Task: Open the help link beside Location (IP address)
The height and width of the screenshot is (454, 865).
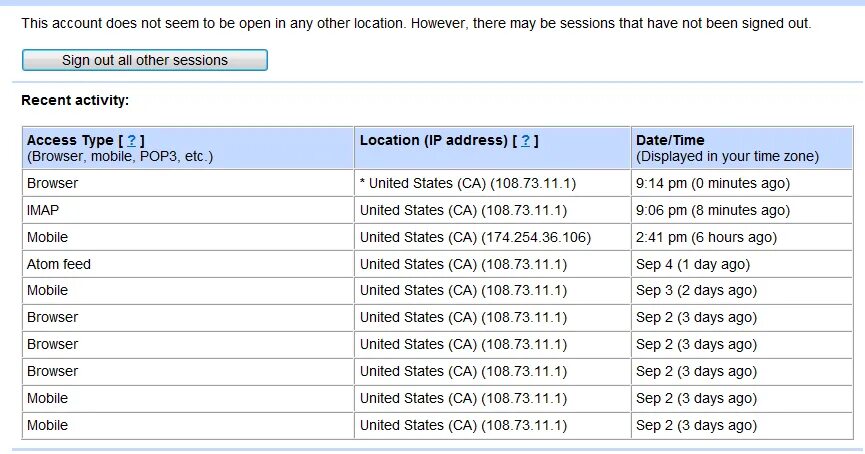Action: coord(525,141)
